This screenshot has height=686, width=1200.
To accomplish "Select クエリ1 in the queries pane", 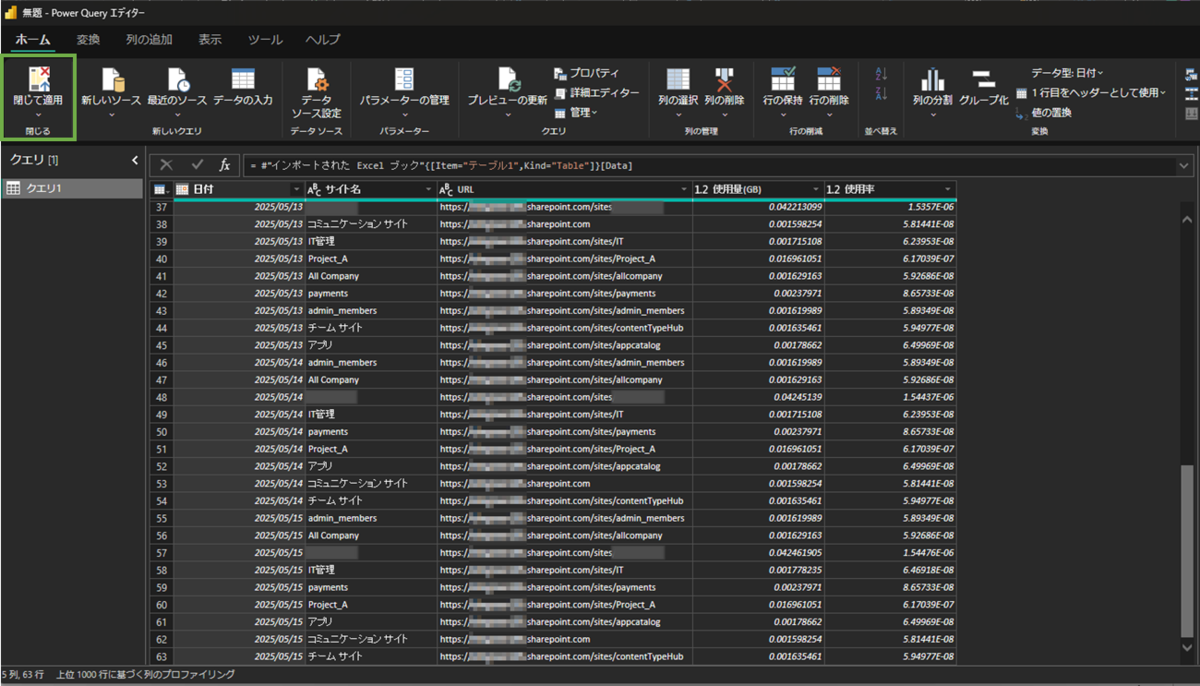I will (72, 188).
